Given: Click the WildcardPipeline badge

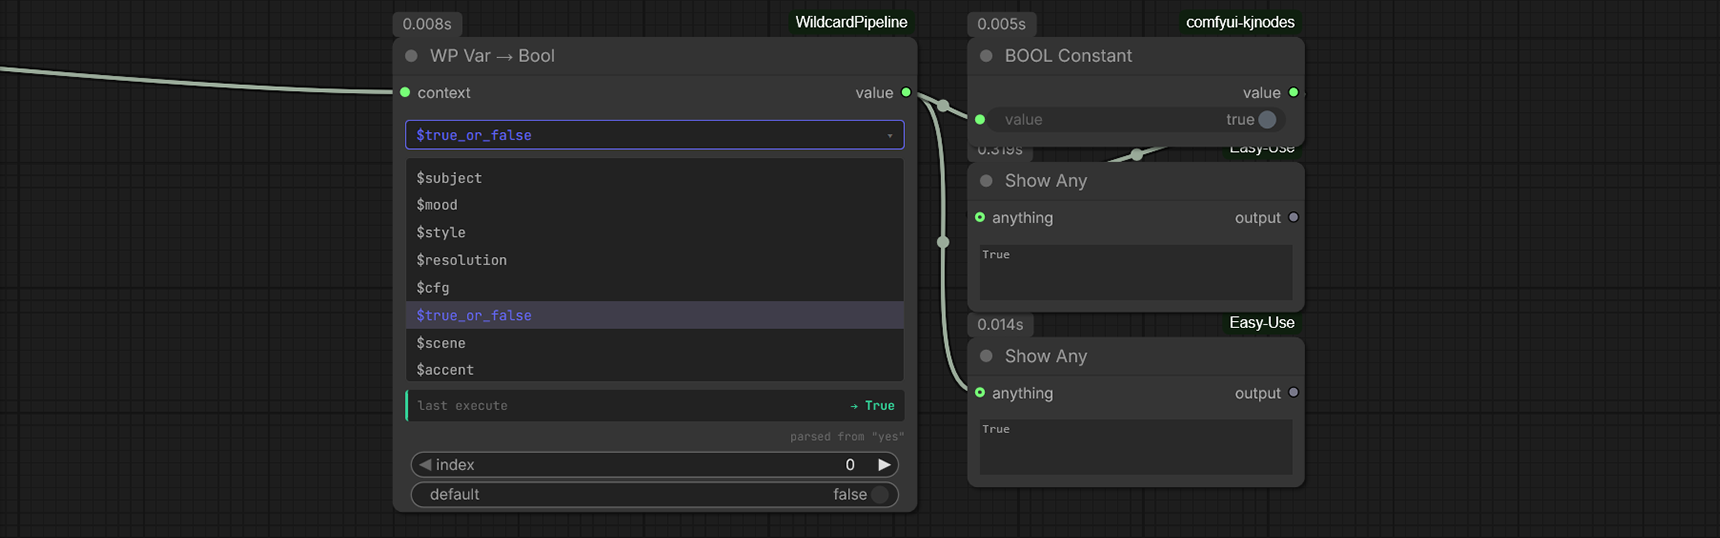Looking at the screenshot, I should pos(851,22).
